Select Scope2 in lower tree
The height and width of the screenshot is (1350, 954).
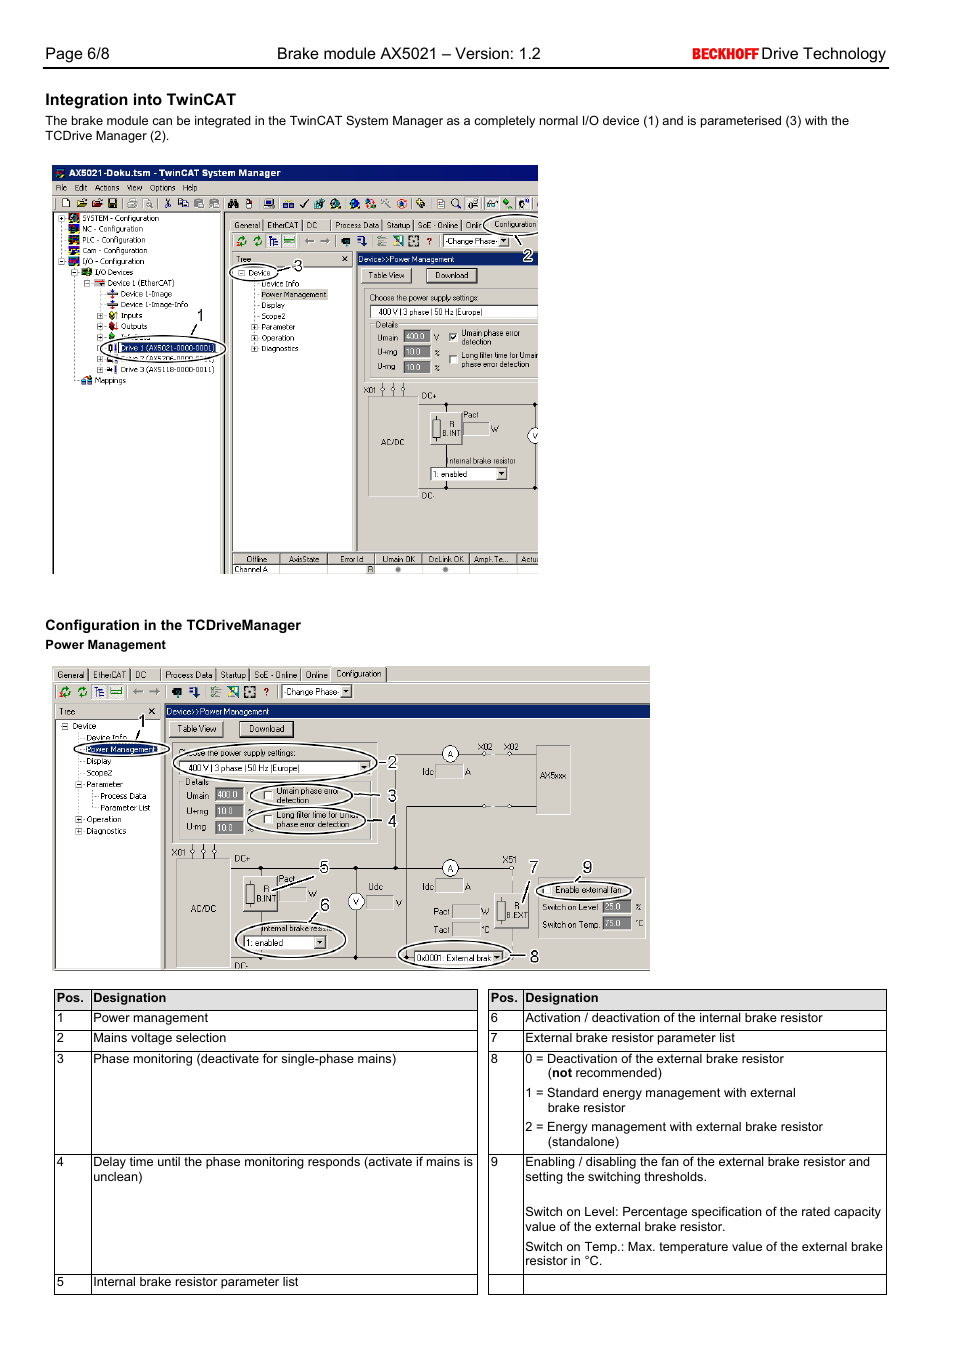[99, 773]
